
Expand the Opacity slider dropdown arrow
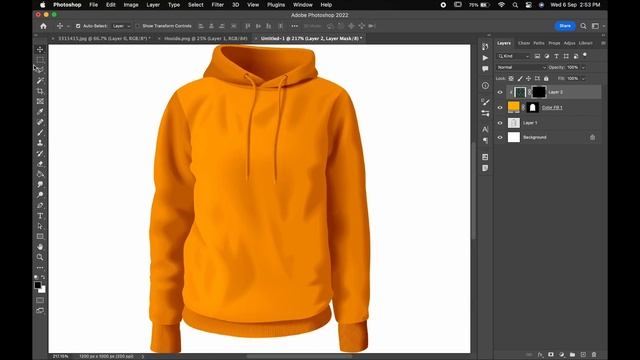[x=583, y=67]
